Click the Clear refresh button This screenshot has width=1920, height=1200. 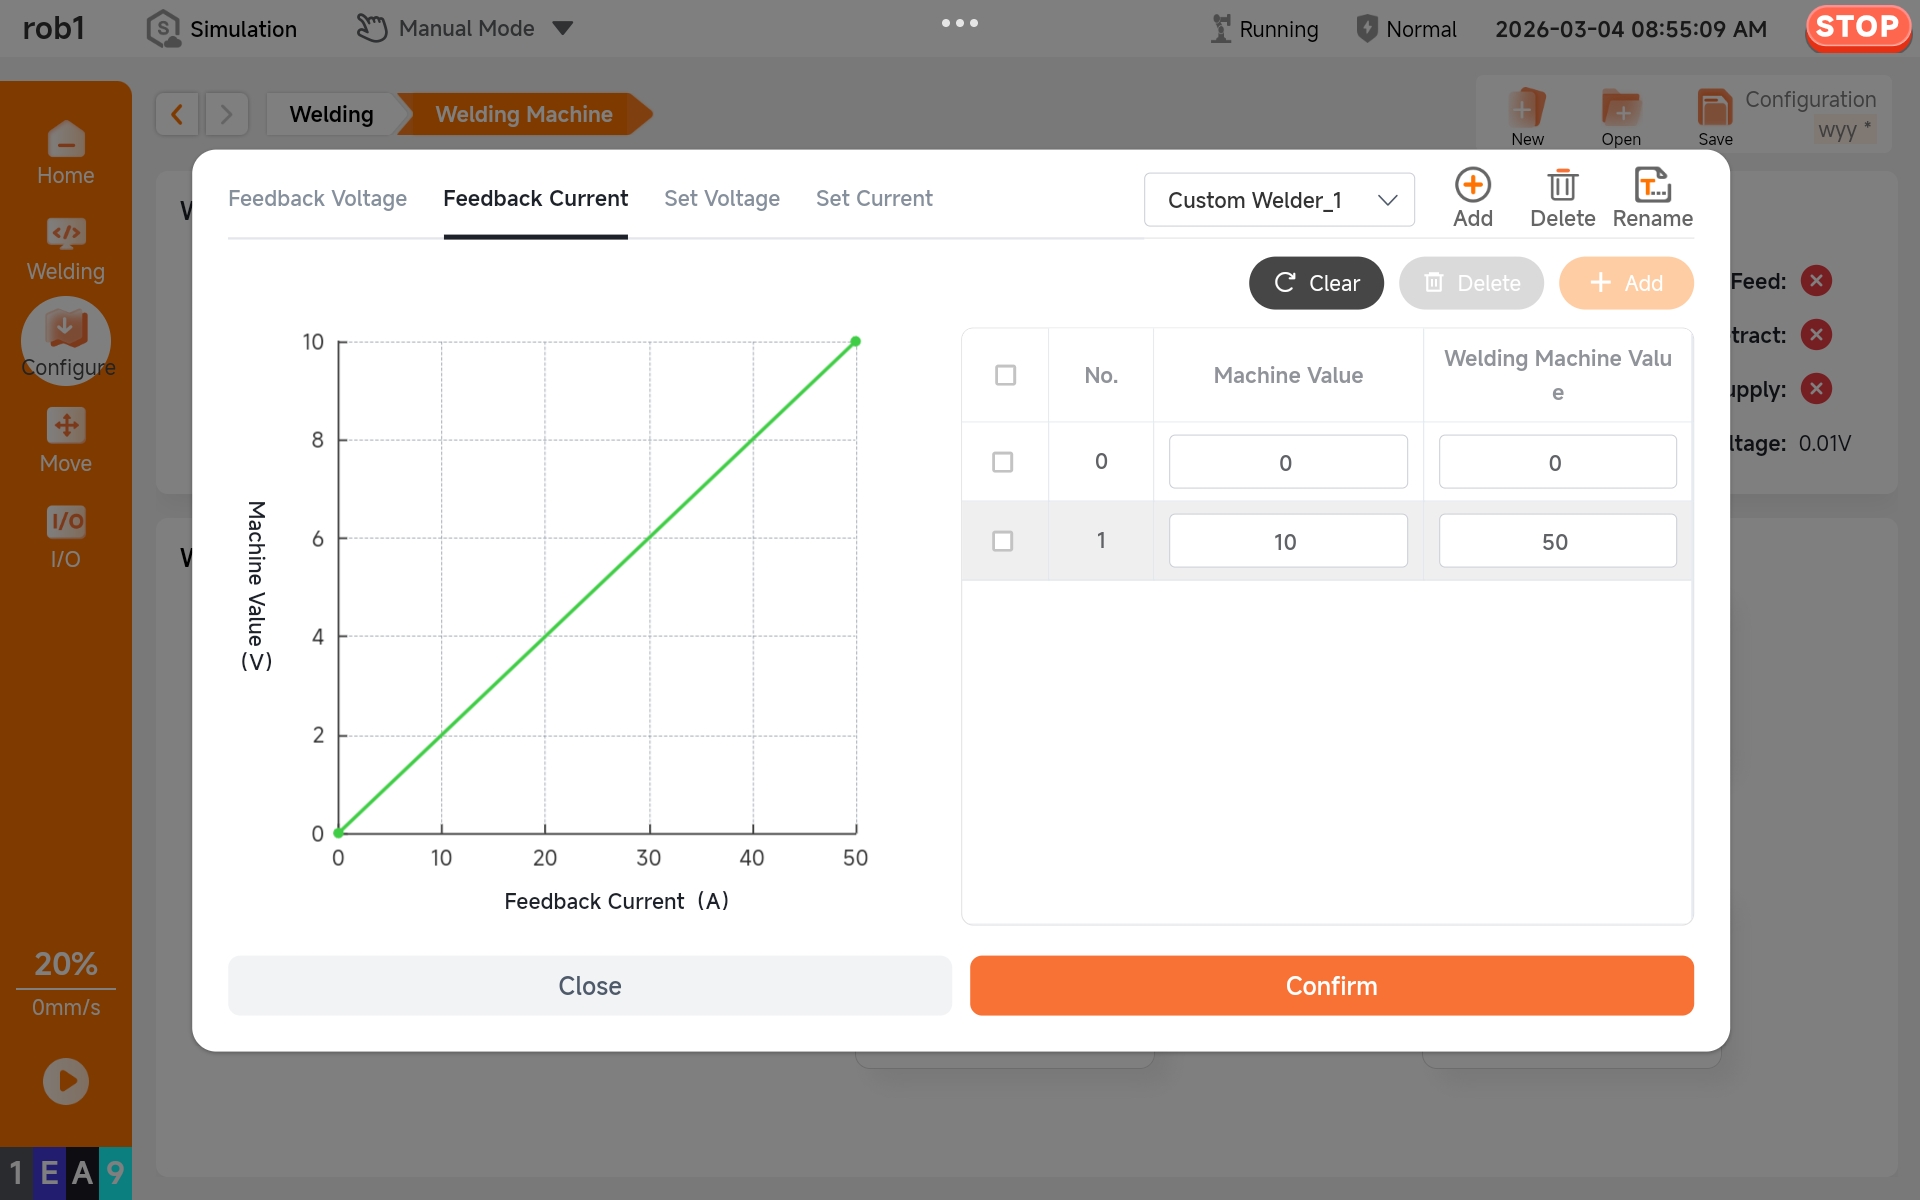point(1316,283)
